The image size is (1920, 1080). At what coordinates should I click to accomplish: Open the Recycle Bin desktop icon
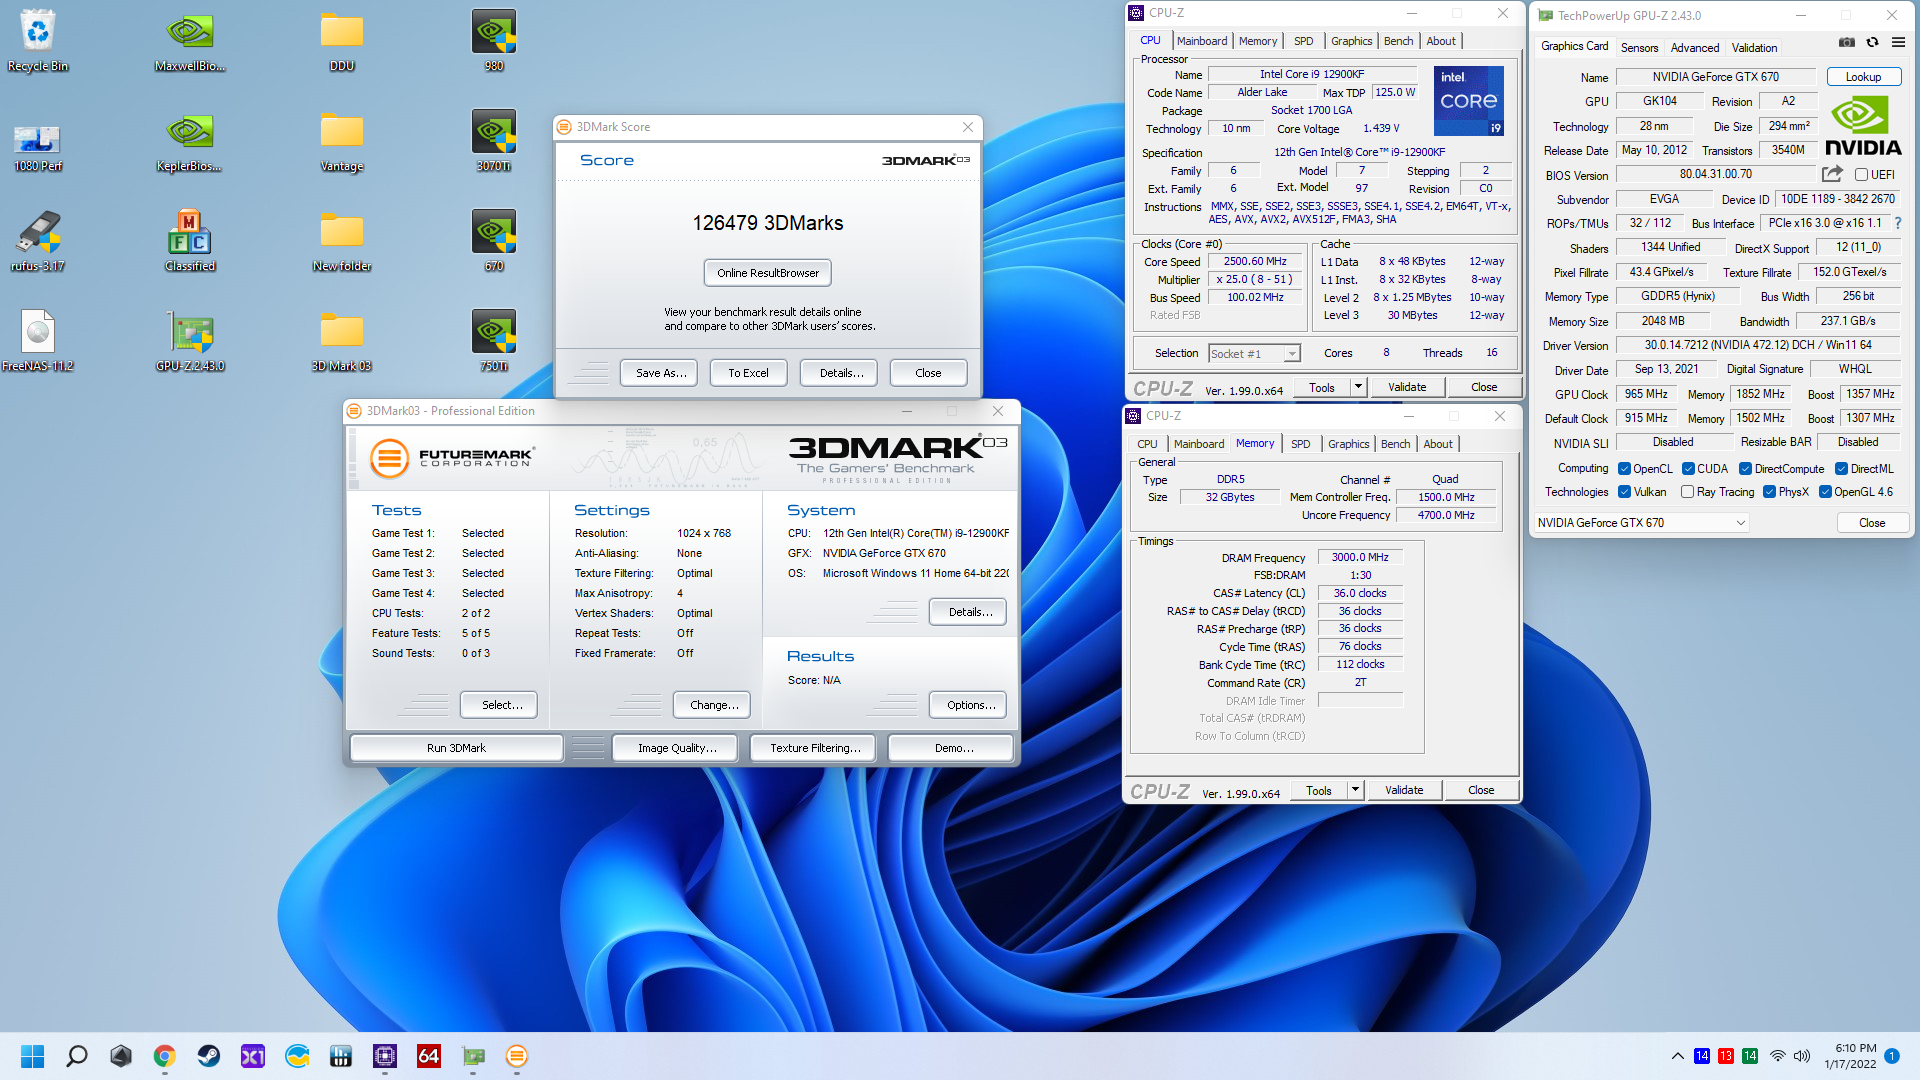click(x=38, y=40)
